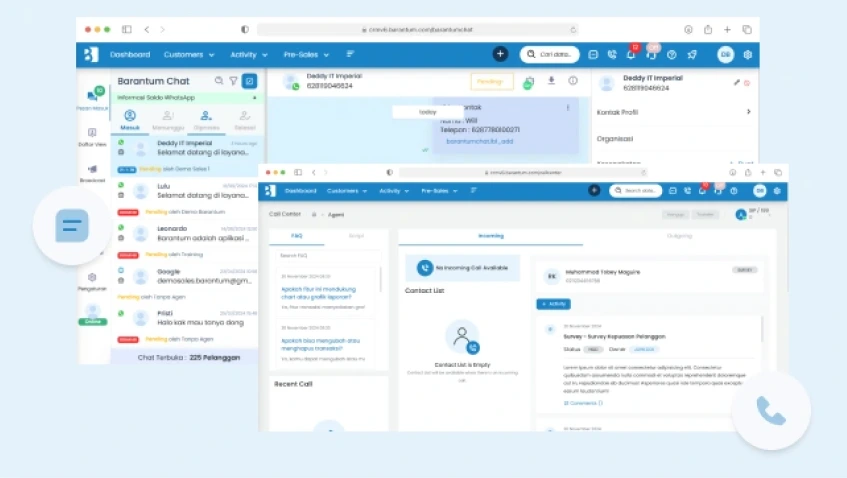Select the Menunggu chat tab
Screen dimensions: 847x478
click(168, 120)
